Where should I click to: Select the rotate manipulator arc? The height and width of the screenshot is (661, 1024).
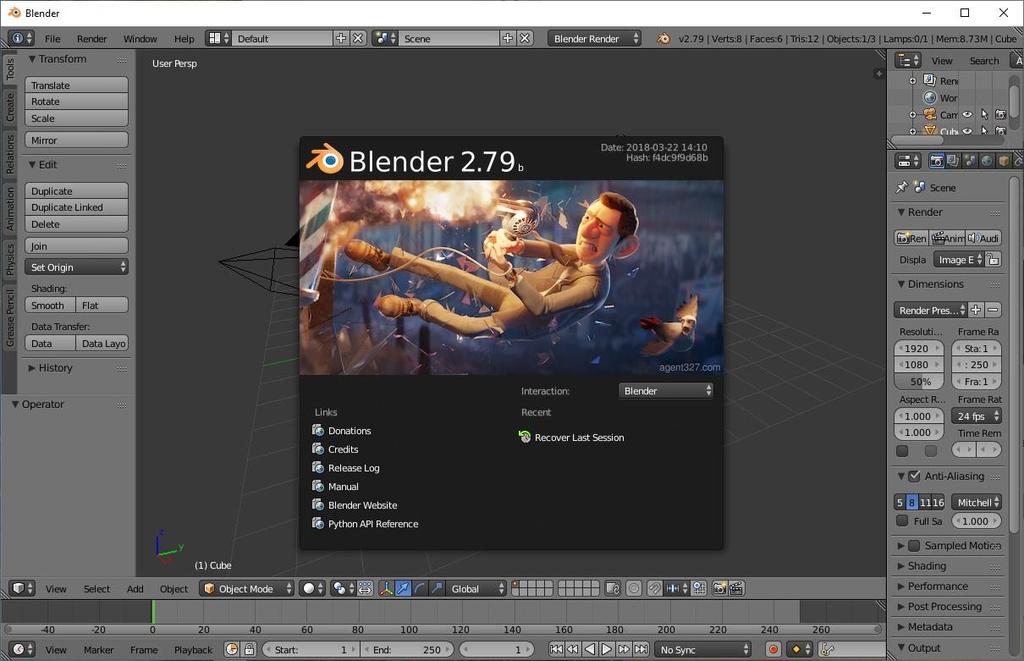420,588
